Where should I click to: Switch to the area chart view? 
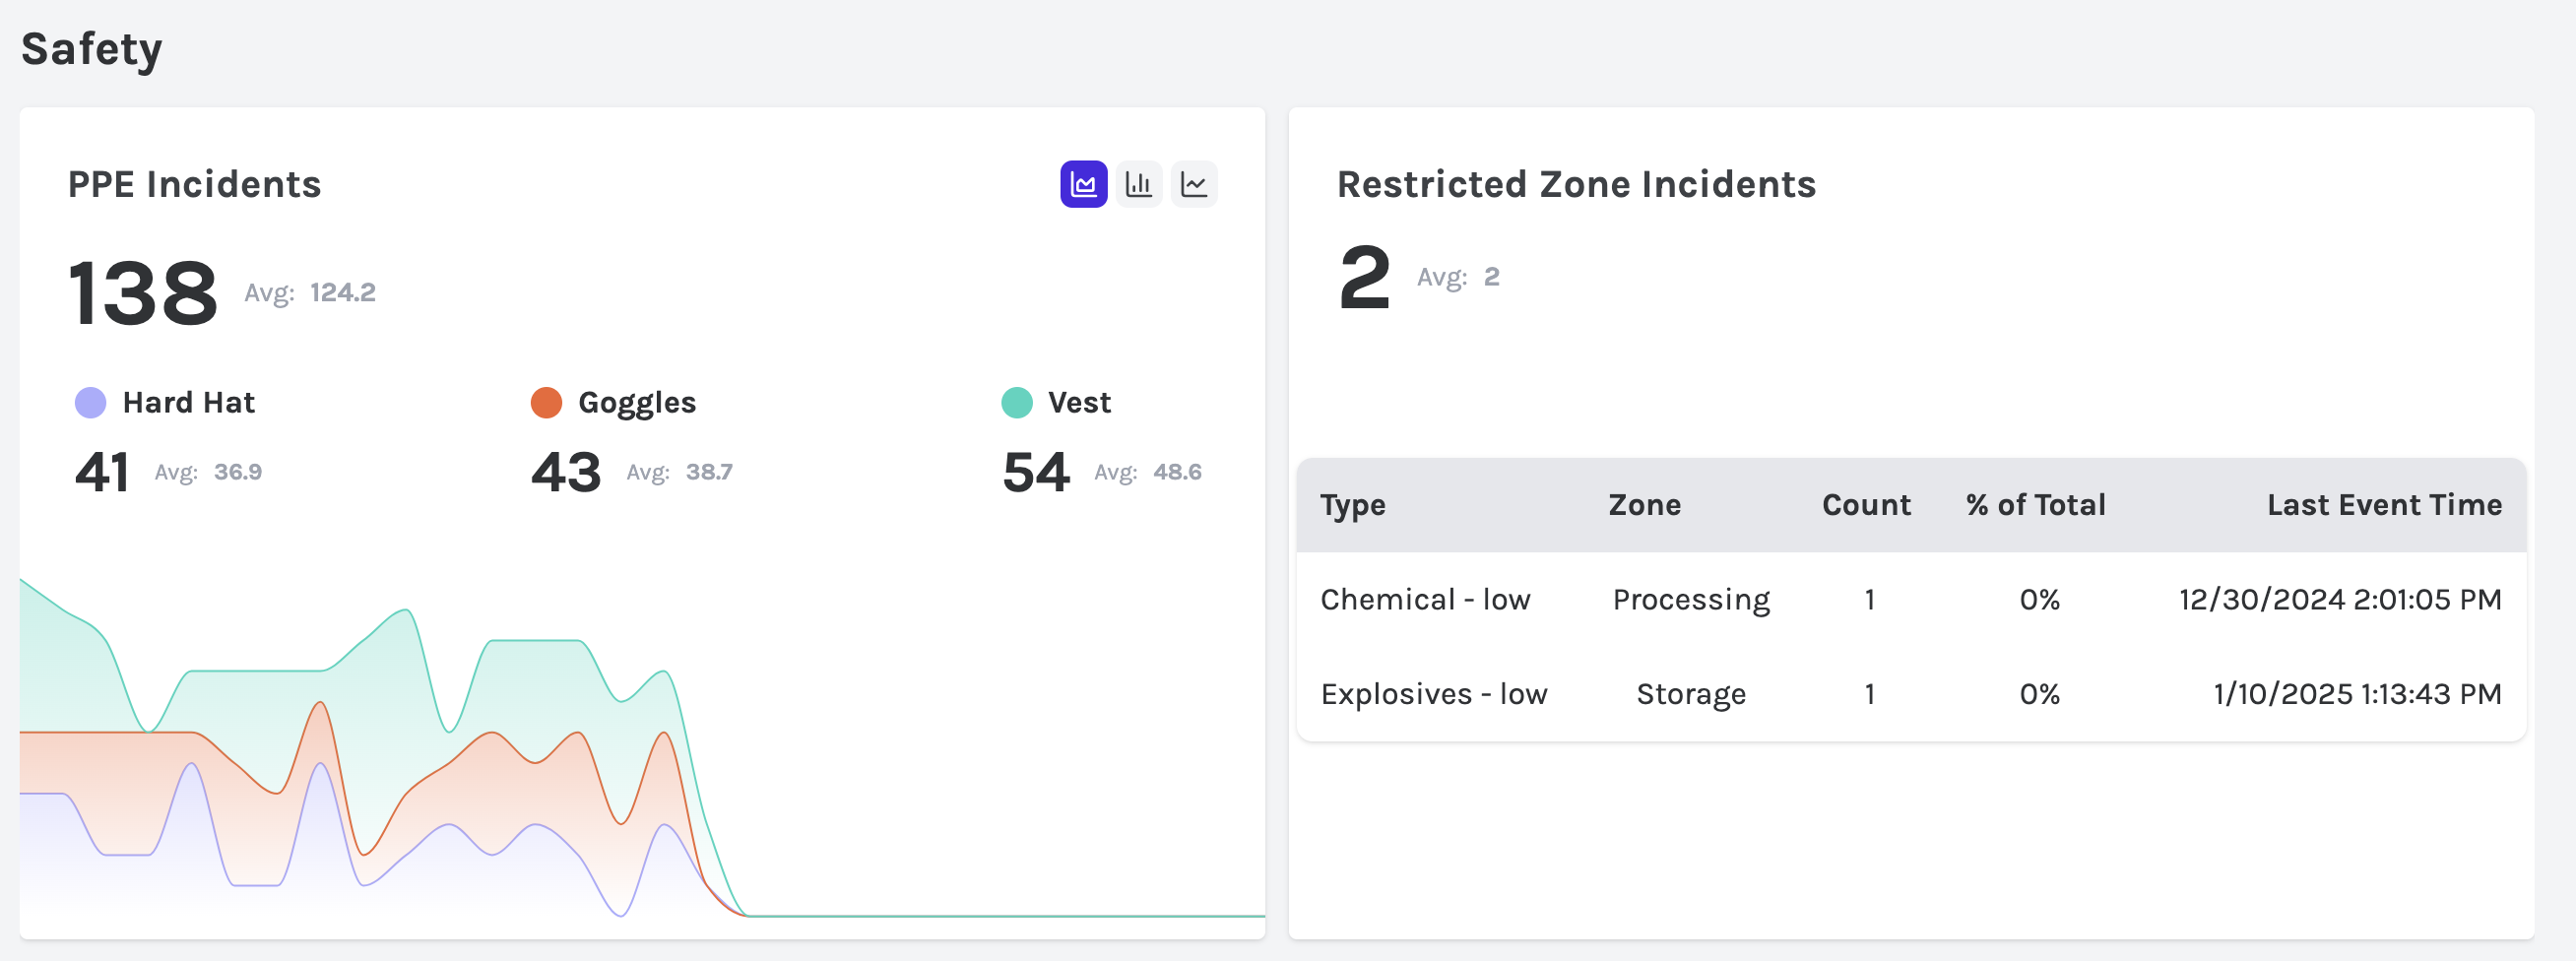click(x=1083, y=184)
